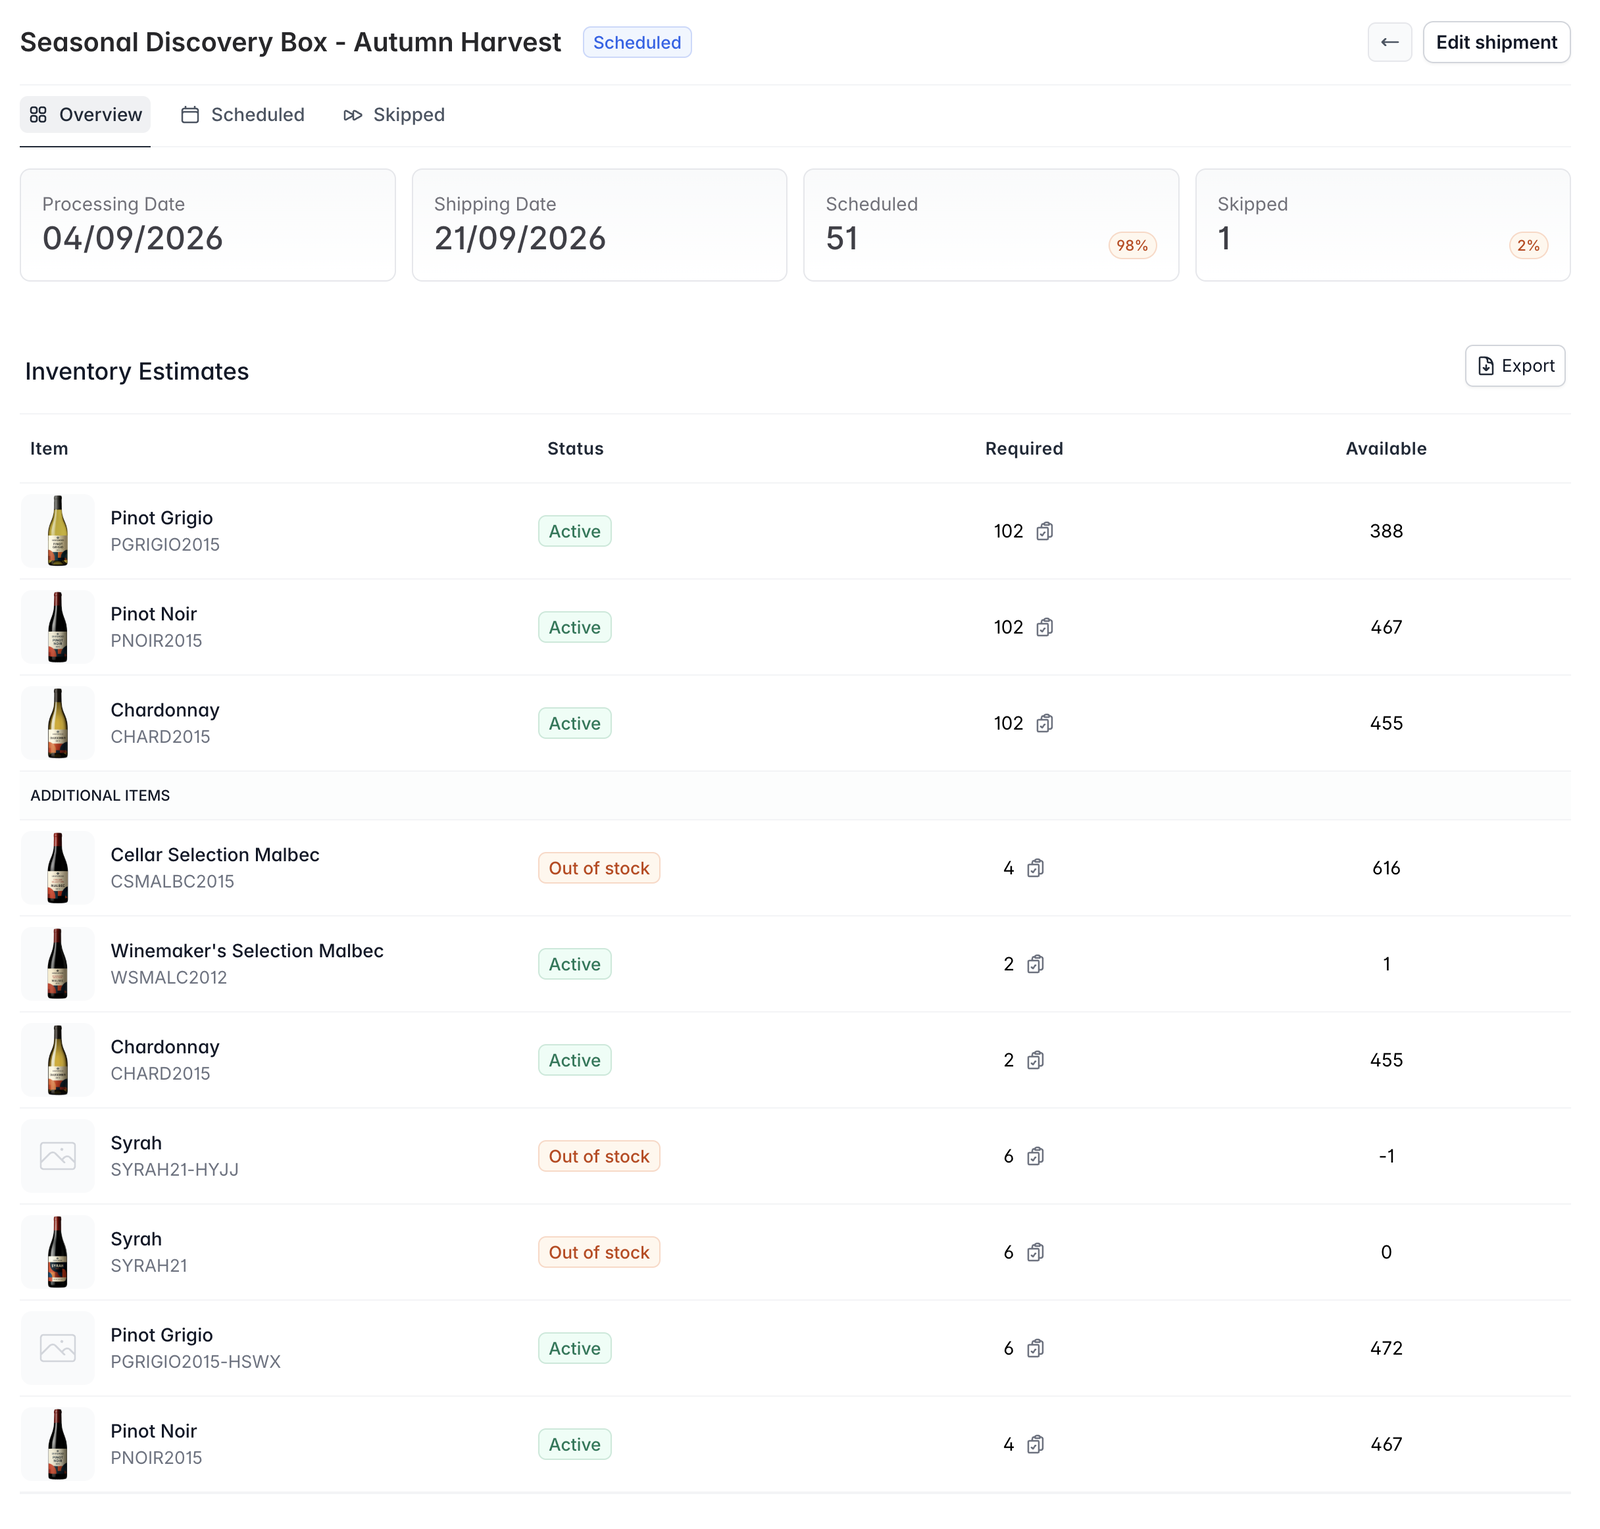Click the Available column header
This screenshot has height=1529, width=1600.
(x=1386, y=449)
